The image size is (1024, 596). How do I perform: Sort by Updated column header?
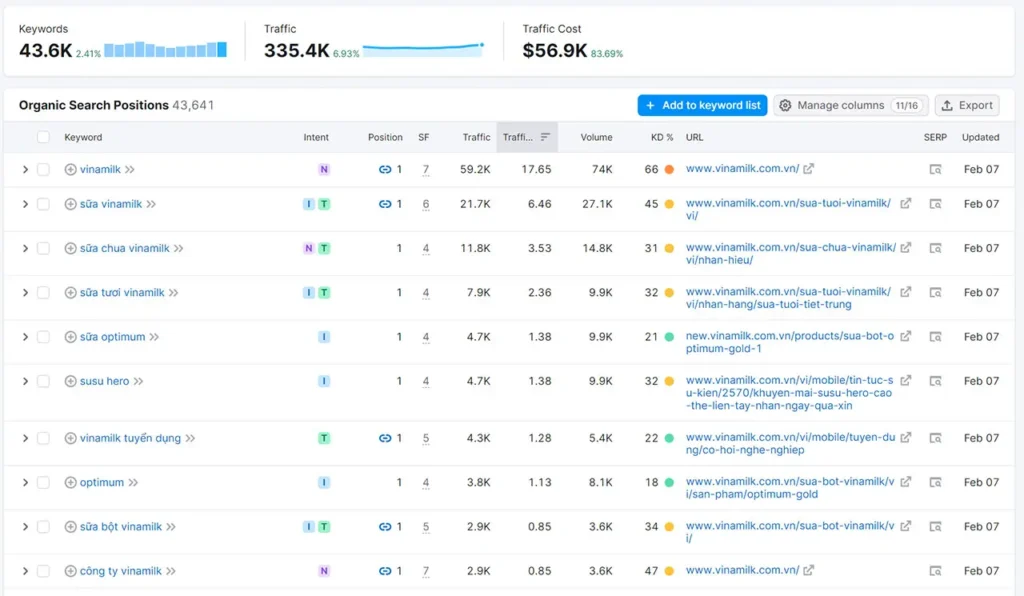click(980, 137)
